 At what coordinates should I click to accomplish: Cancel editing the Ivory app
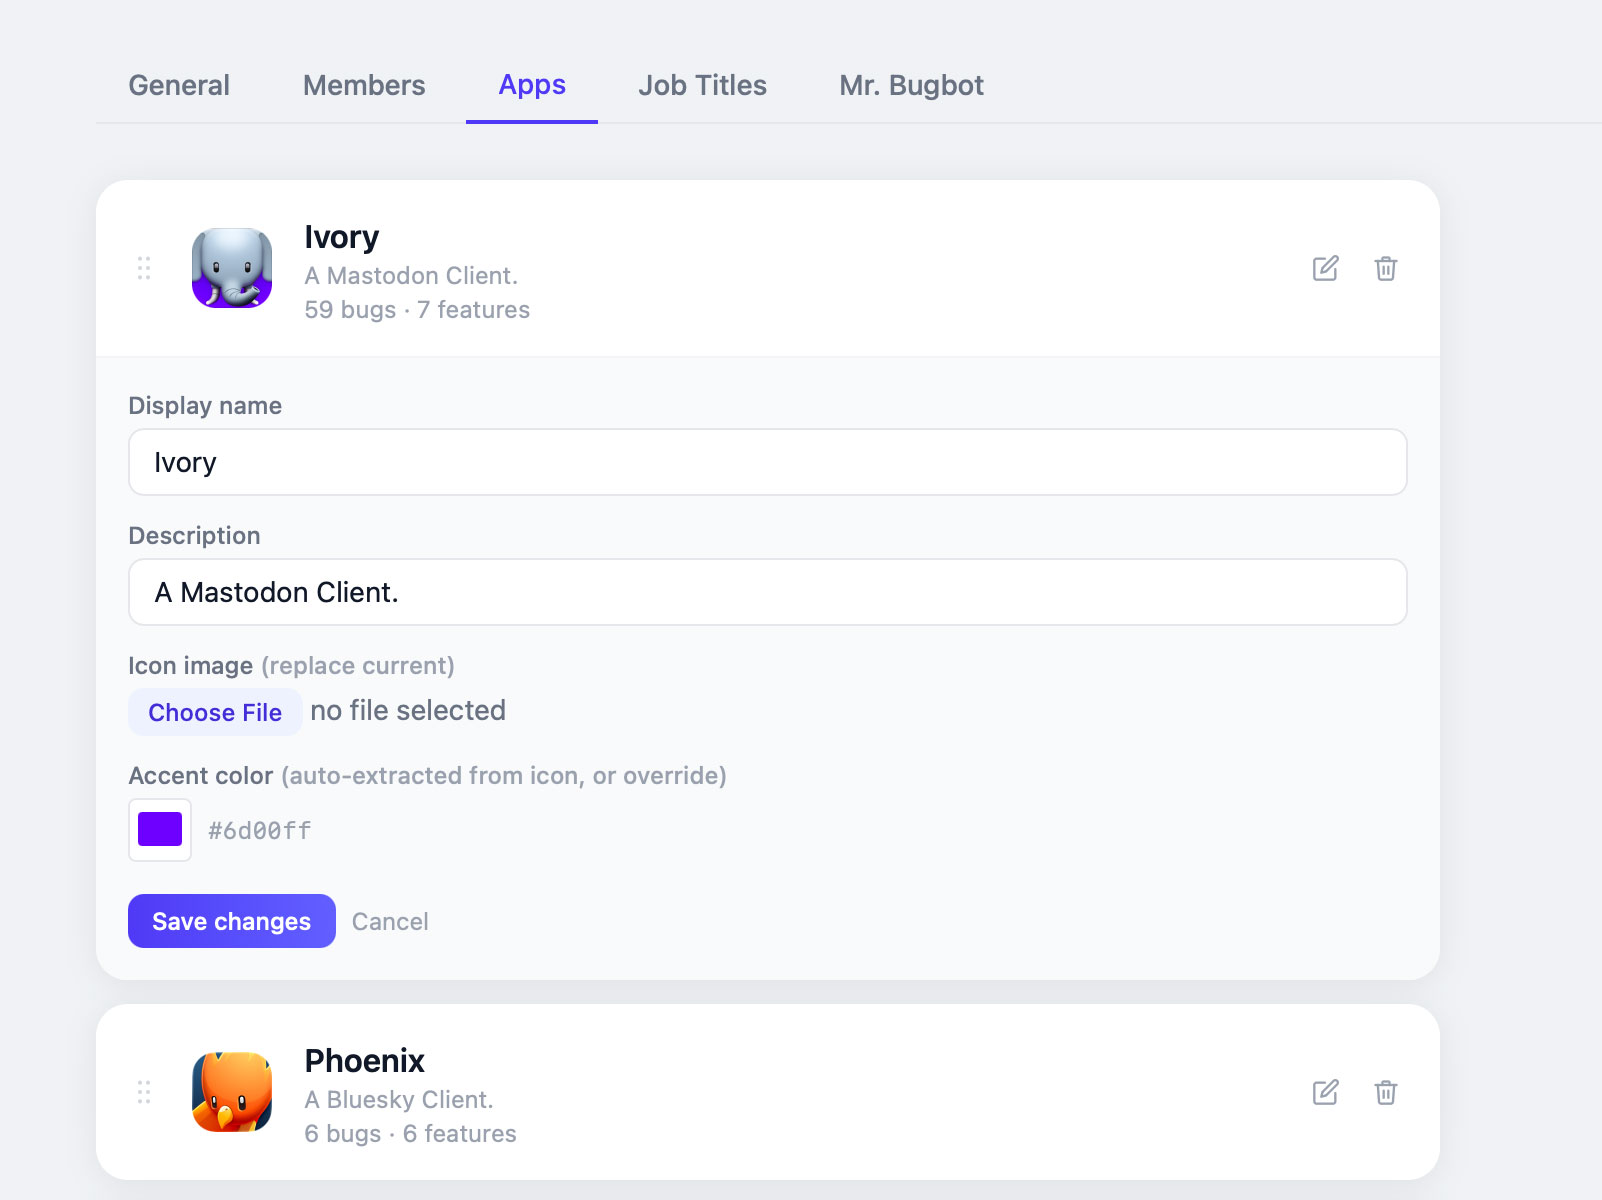[x=390, y=922]
